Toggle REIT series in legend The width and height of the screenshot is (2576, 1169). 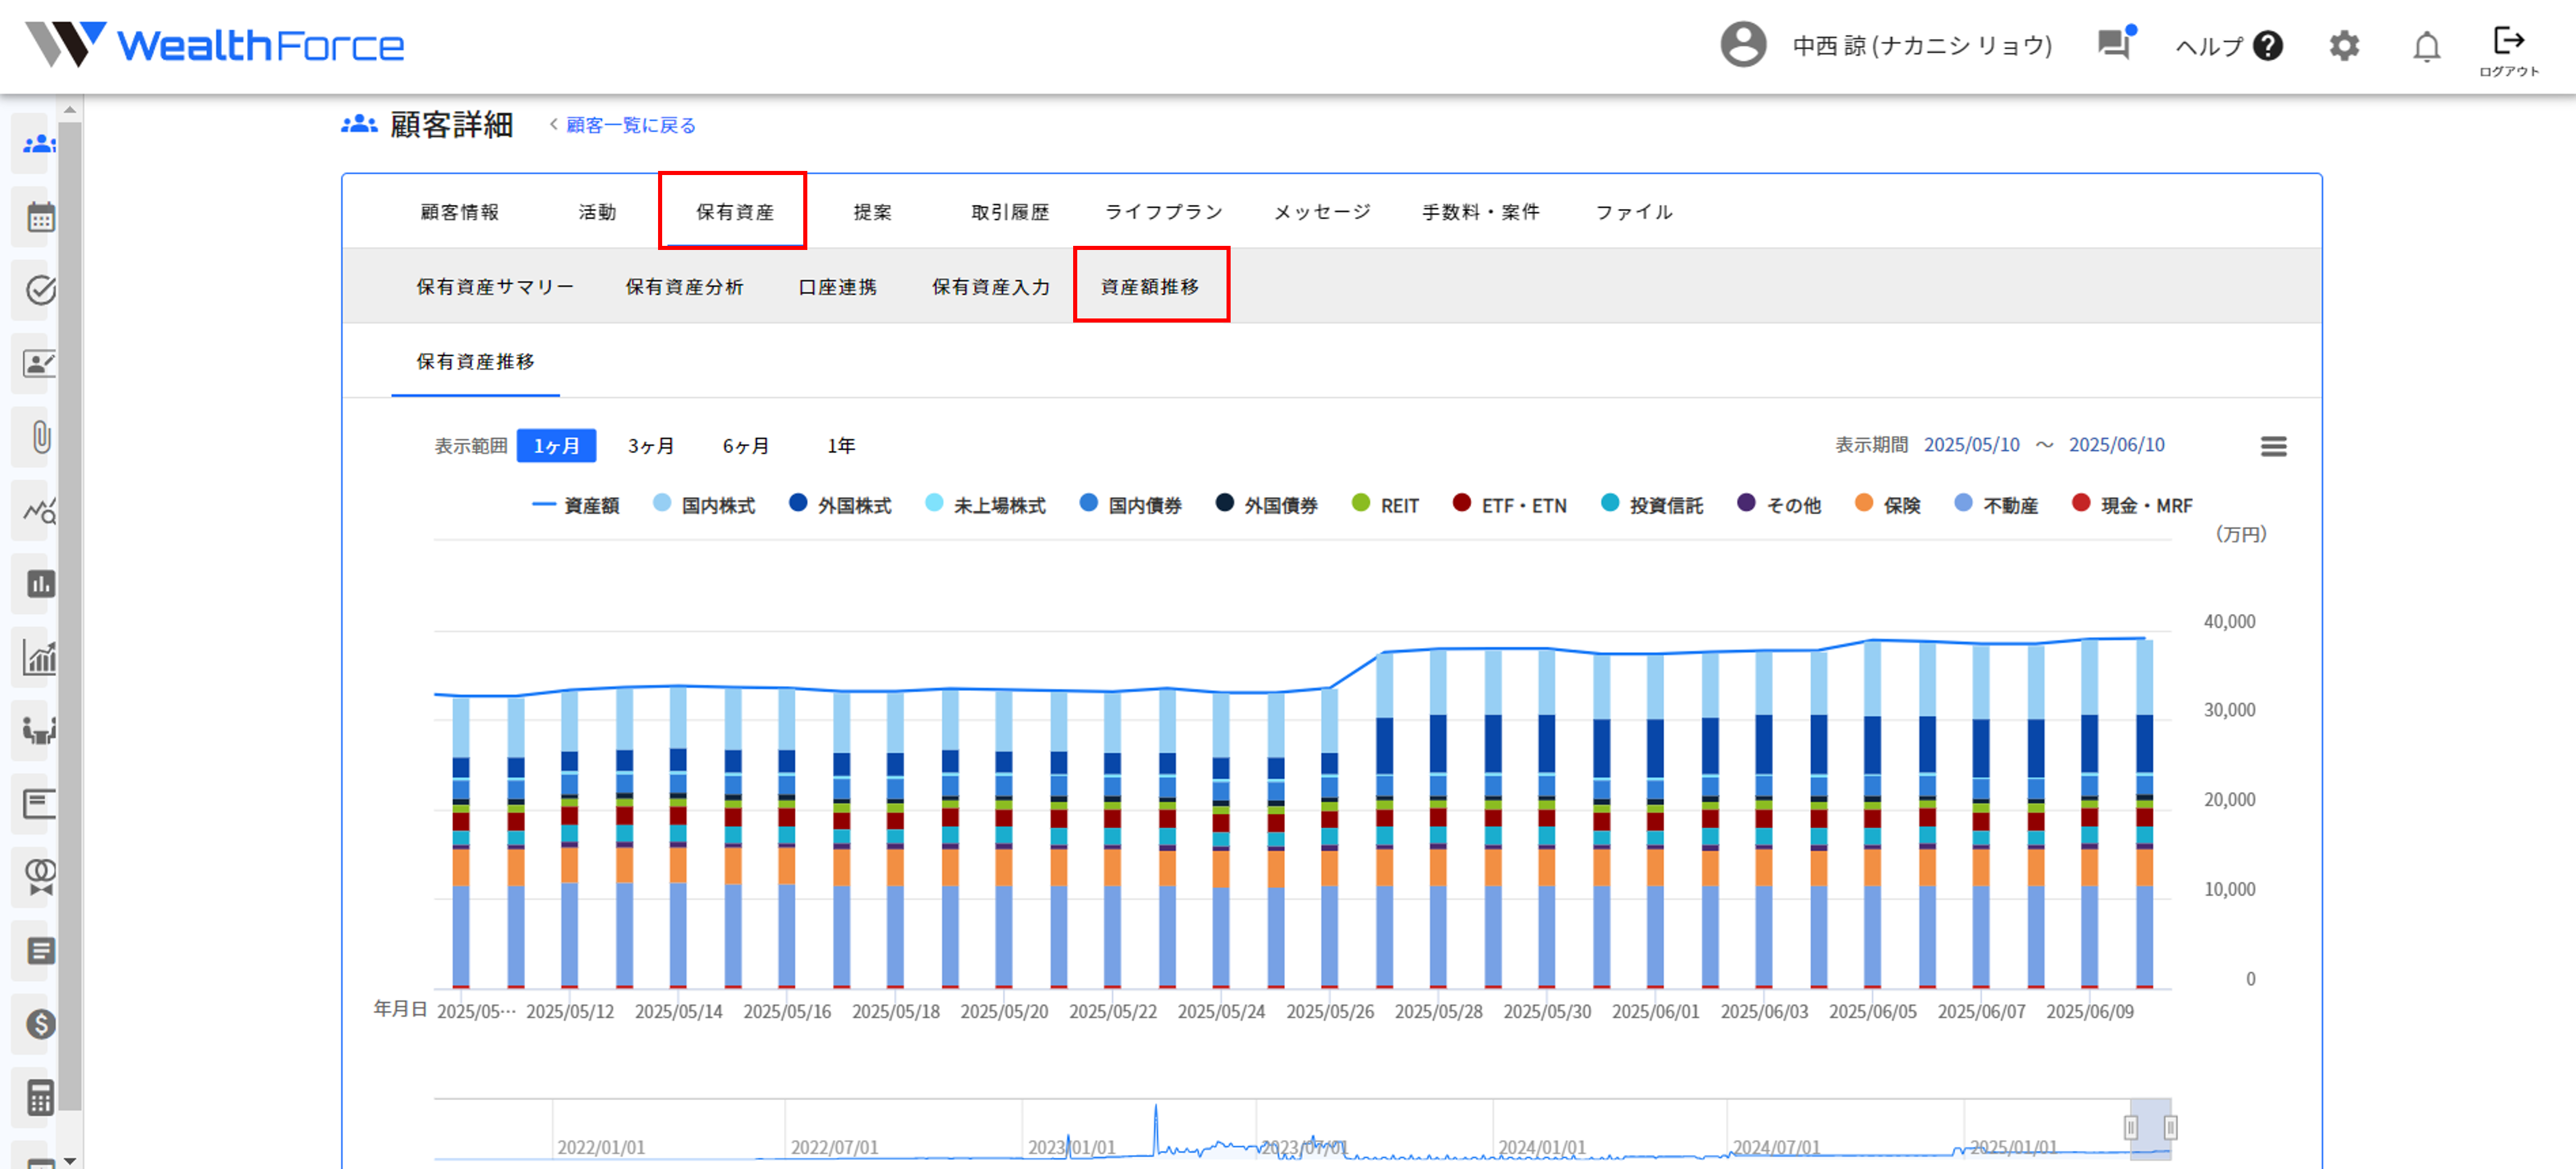pos(1385,505)
